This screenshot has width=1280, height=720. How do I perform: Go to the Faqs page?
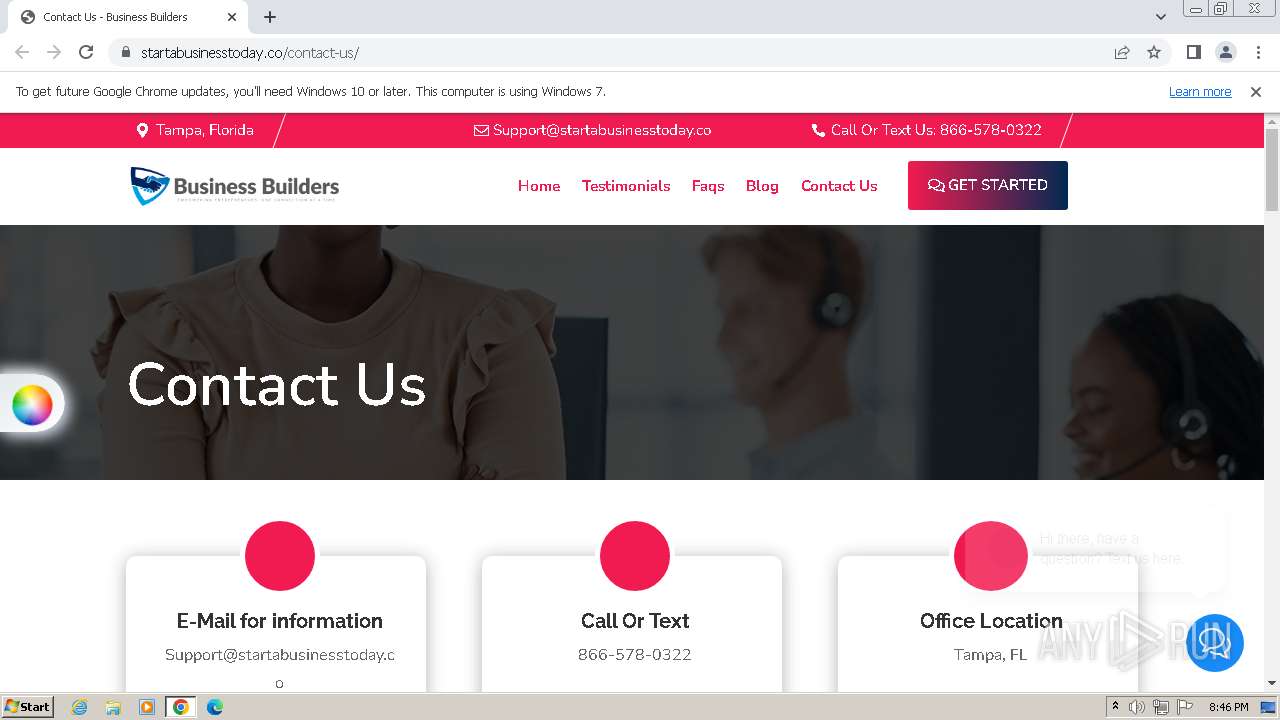pyautogui.click(x=708, y=186)
